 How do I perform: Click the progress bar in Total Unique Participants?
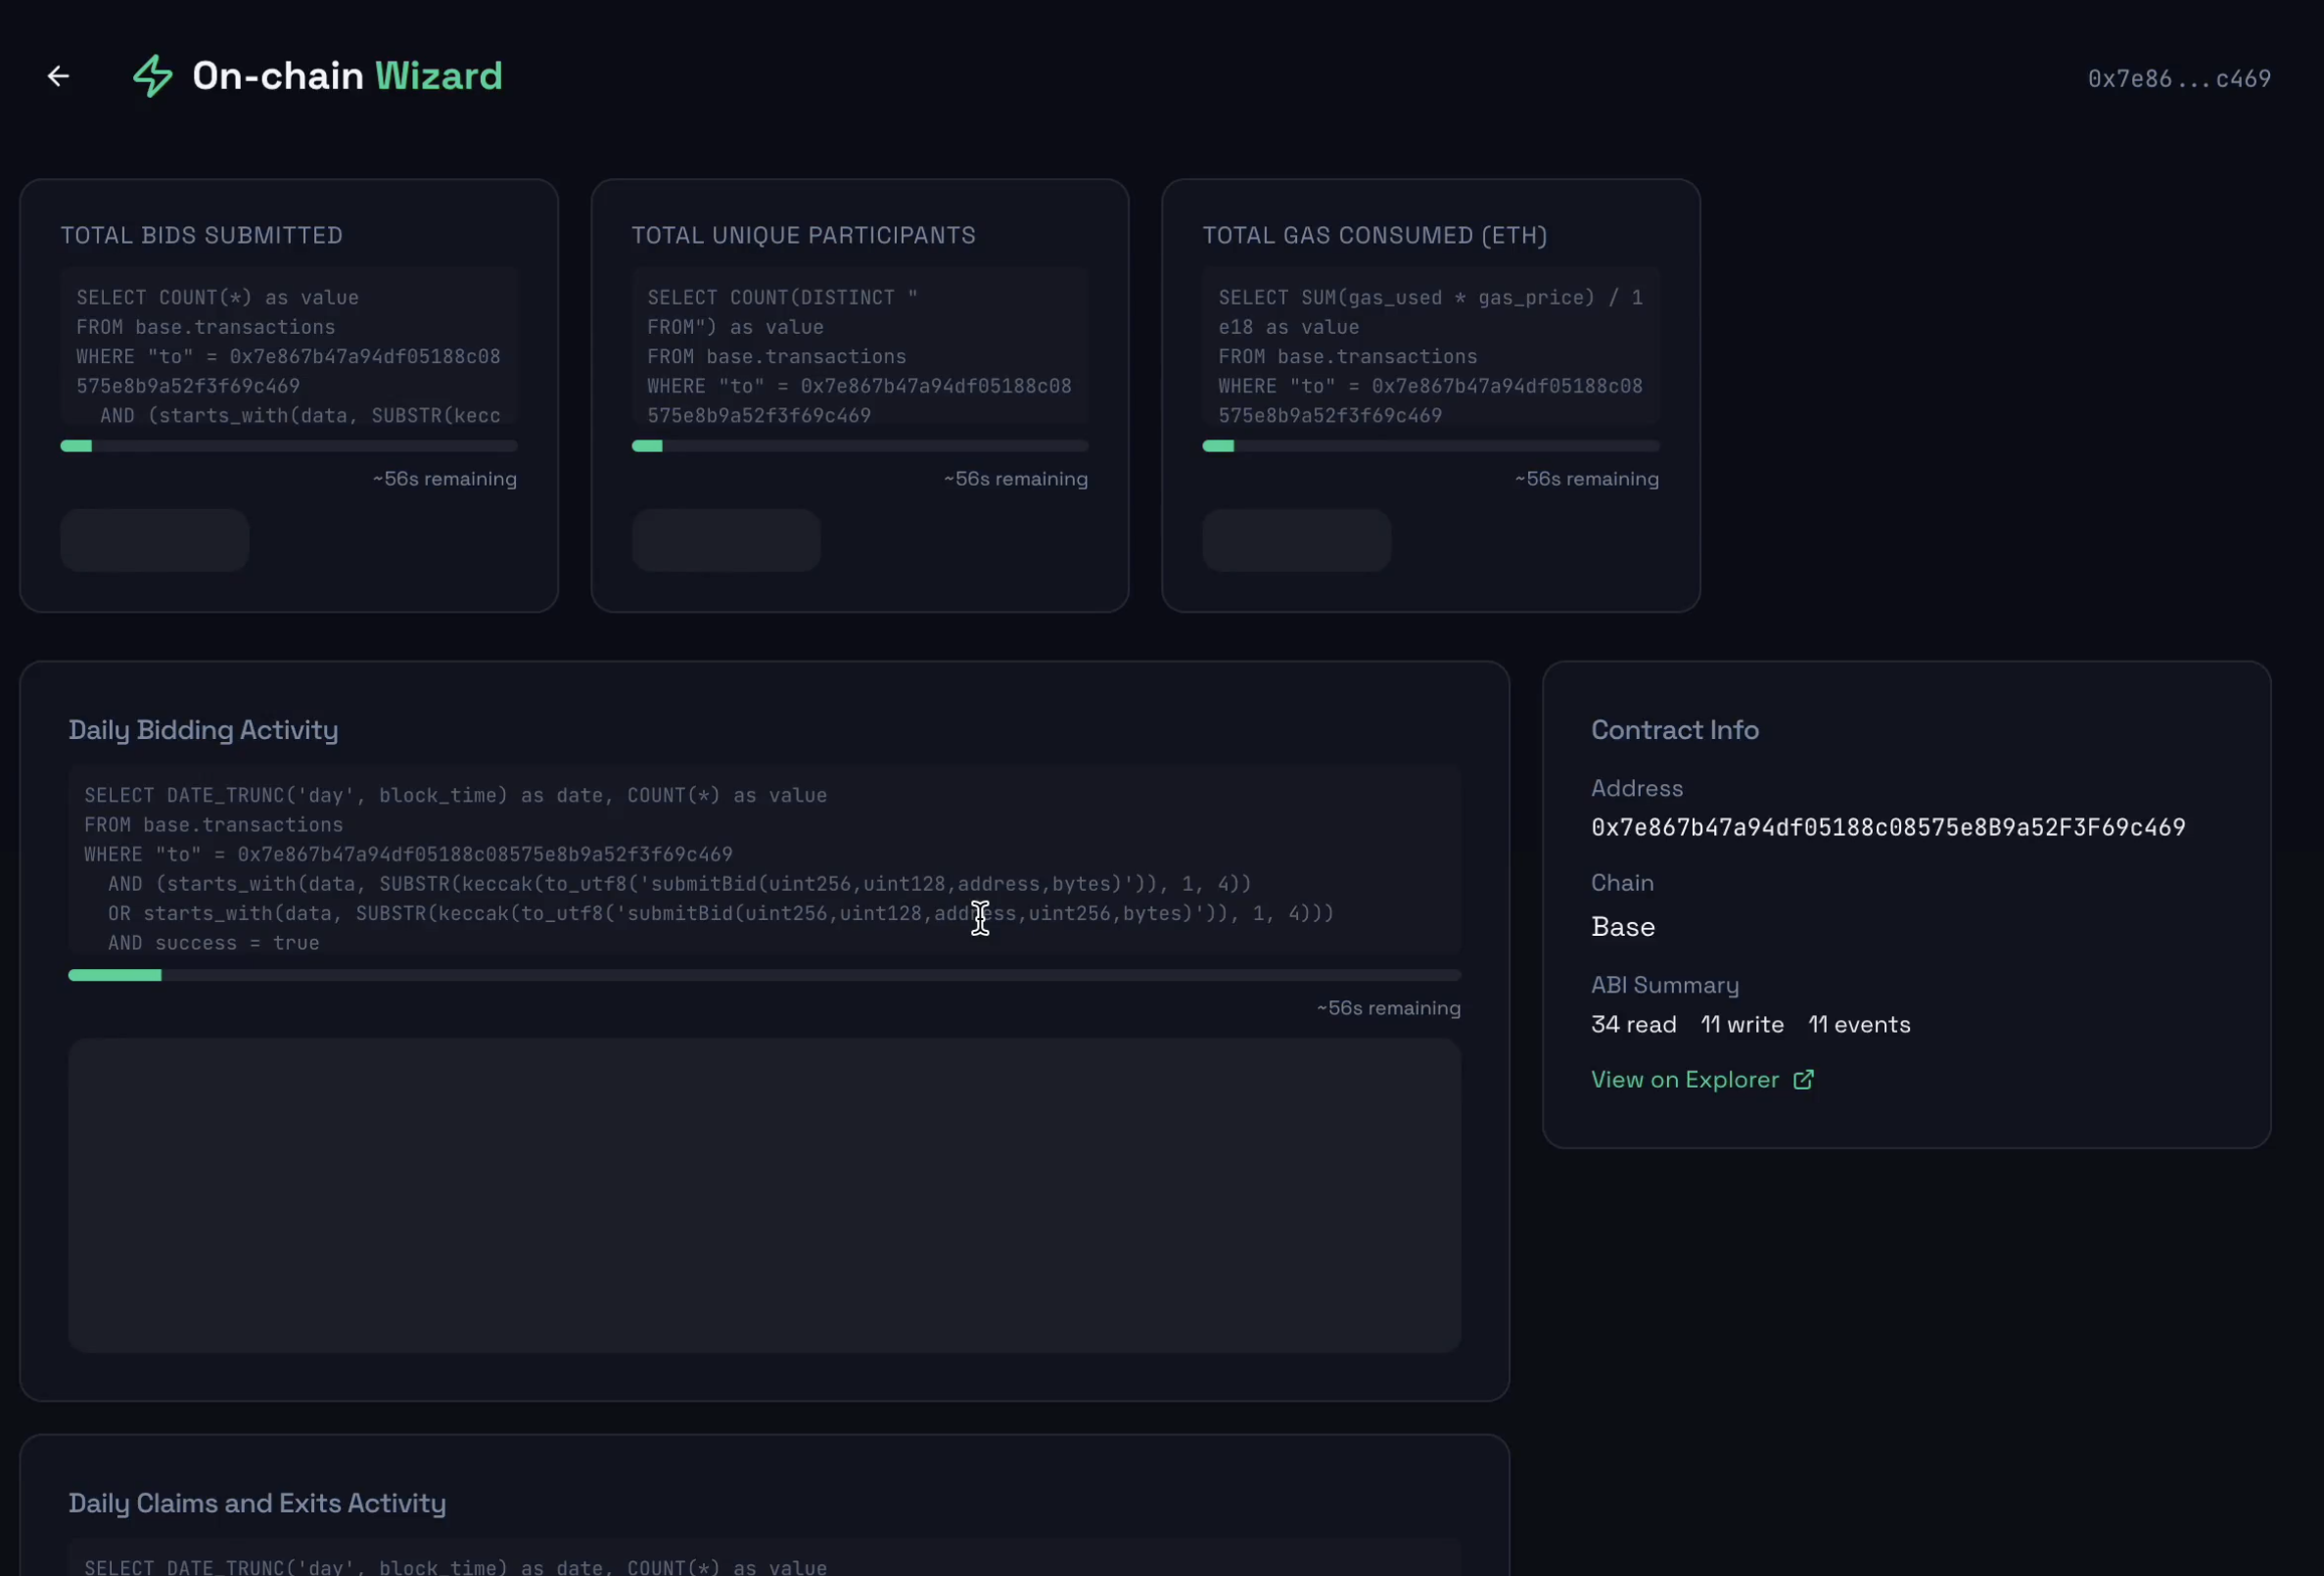[860, 446]
